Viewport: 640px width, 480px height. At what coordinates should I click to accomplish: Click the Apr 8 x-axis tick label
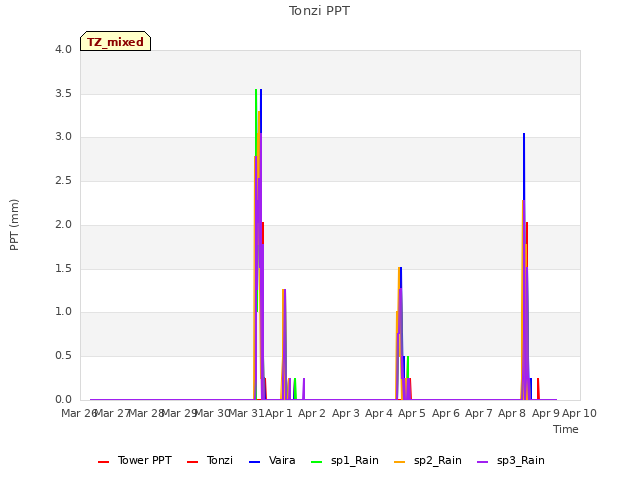(512, 413)
